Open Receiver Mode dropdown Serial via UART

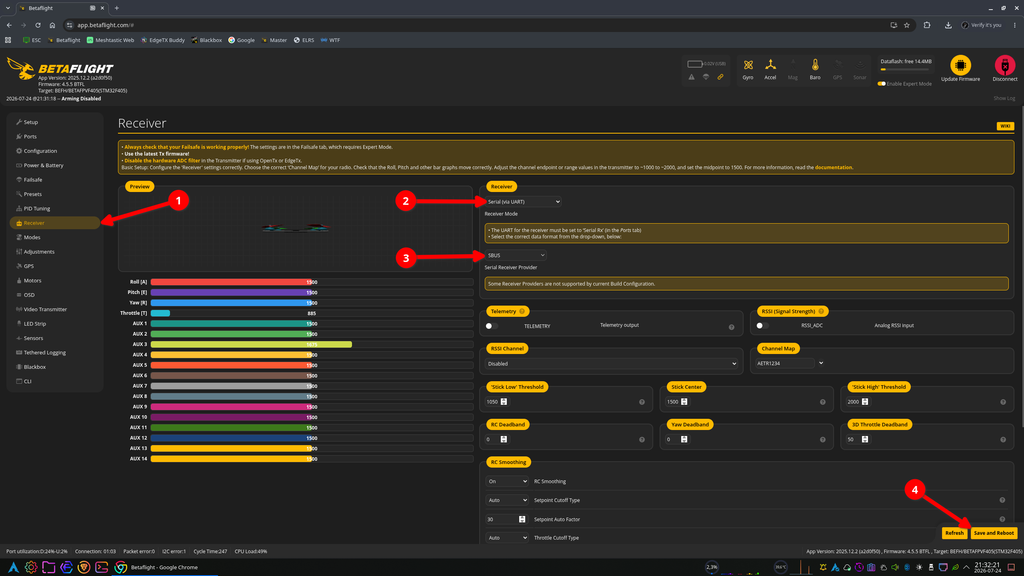[523, 202]
